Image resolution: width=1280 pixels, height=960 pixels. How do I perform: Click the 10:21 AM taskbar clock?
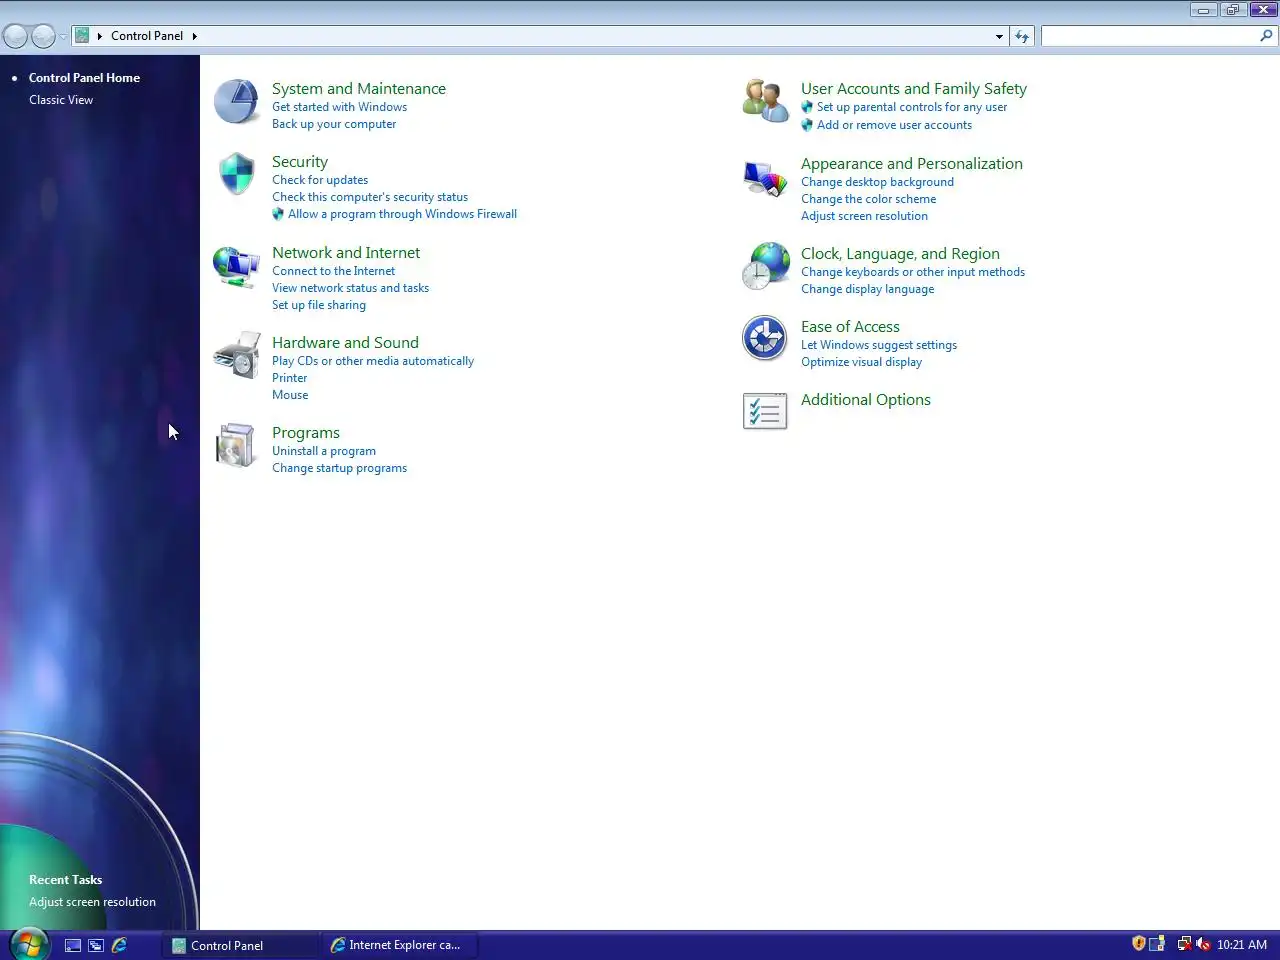(x=1241, y=945)
